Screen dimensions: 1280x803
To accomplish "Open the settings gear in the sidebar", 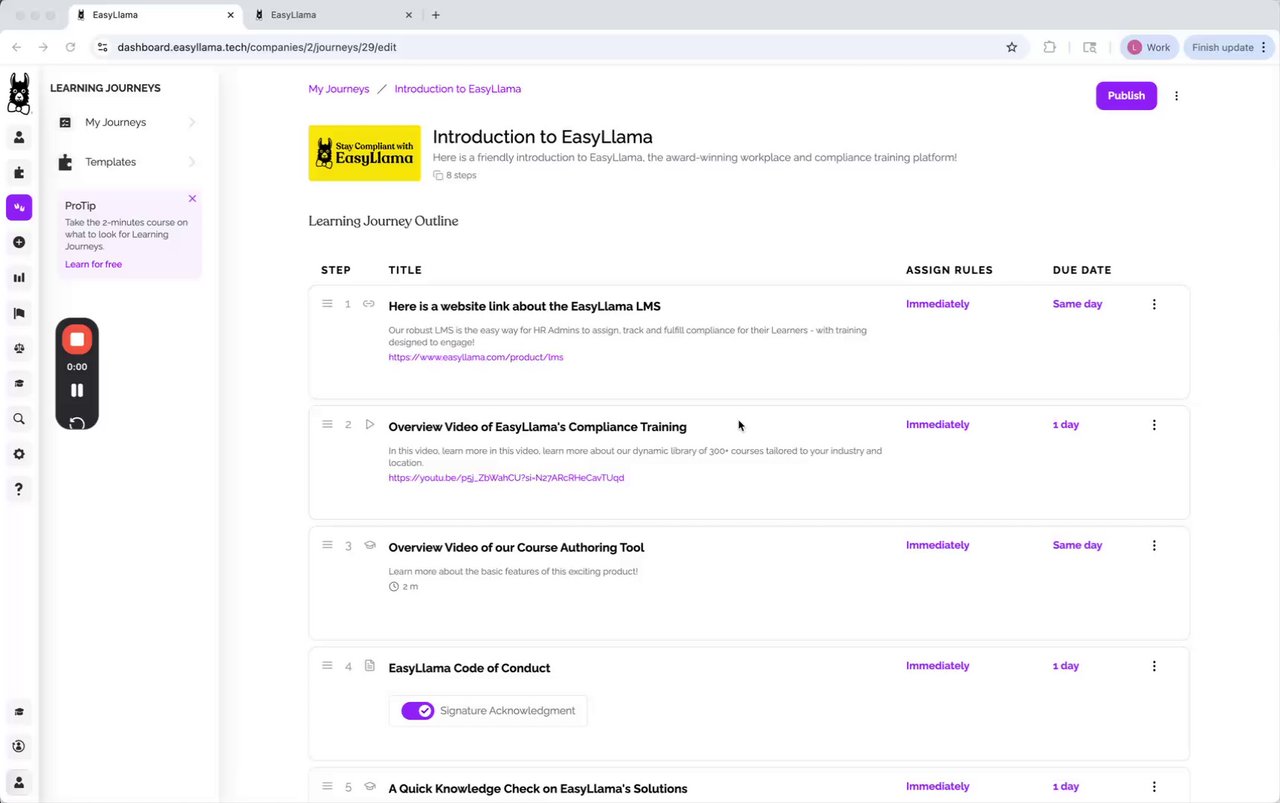I will pos(19,454).
